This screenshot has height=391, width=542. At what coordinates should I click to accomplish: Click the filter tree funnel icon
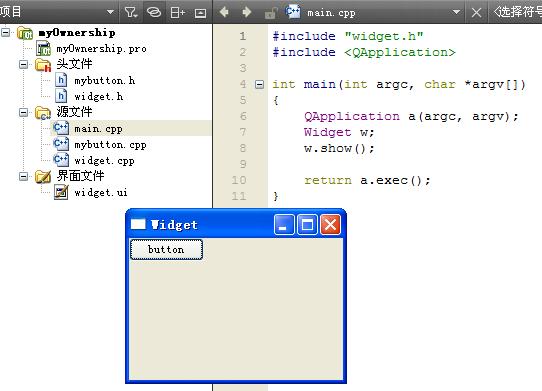pos(131,12)
